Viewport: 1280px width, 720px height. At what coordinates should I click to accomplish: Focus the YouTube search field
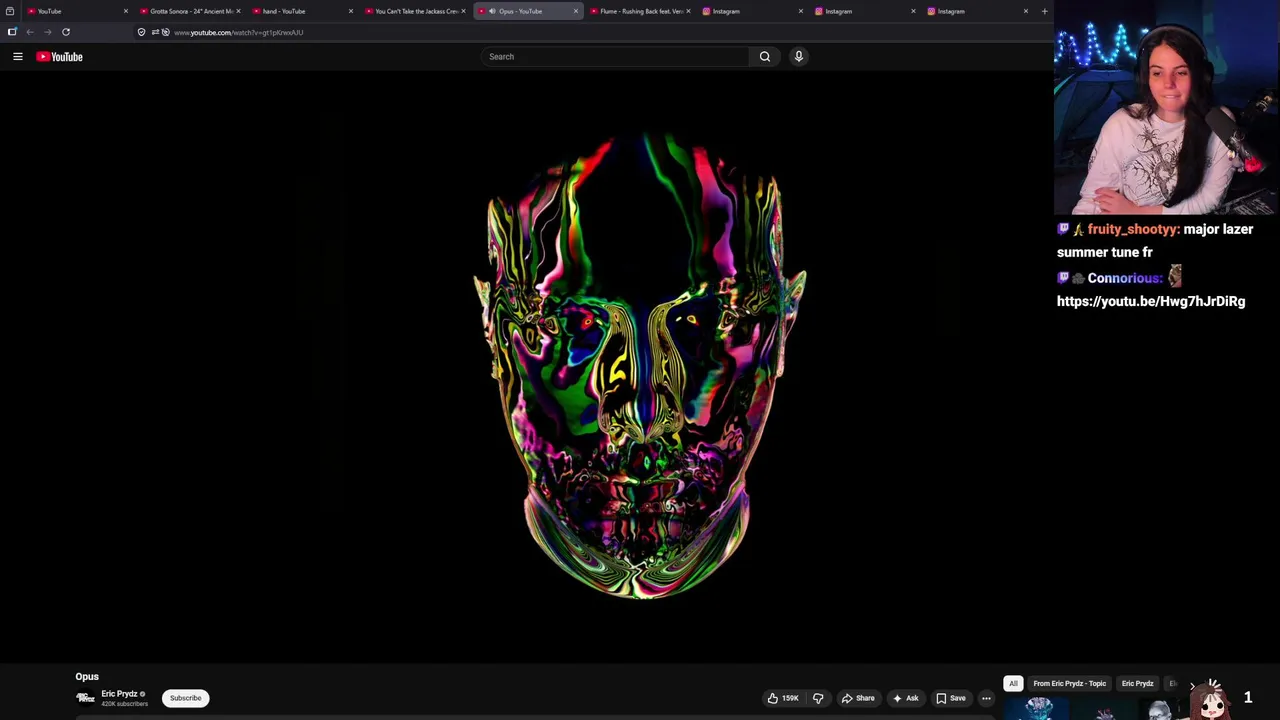coord(615,57)
